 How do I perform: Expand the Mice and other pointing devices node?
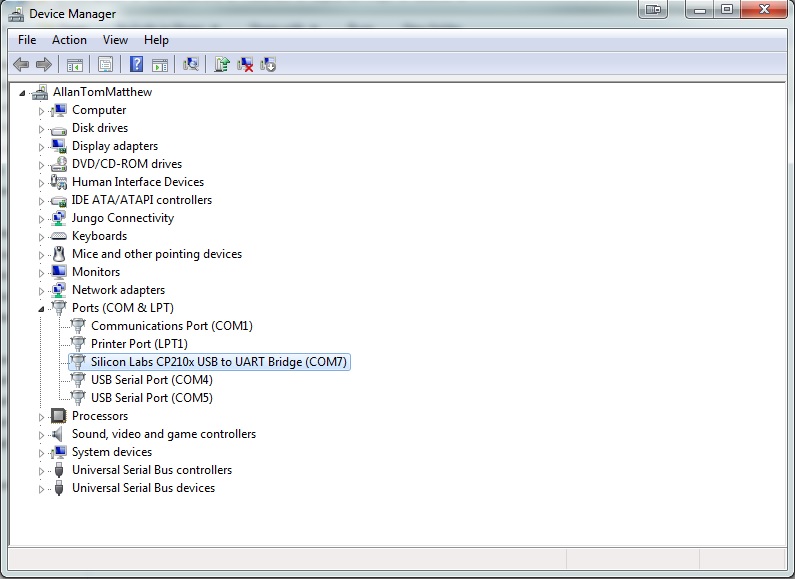click(x=41, y=255)
